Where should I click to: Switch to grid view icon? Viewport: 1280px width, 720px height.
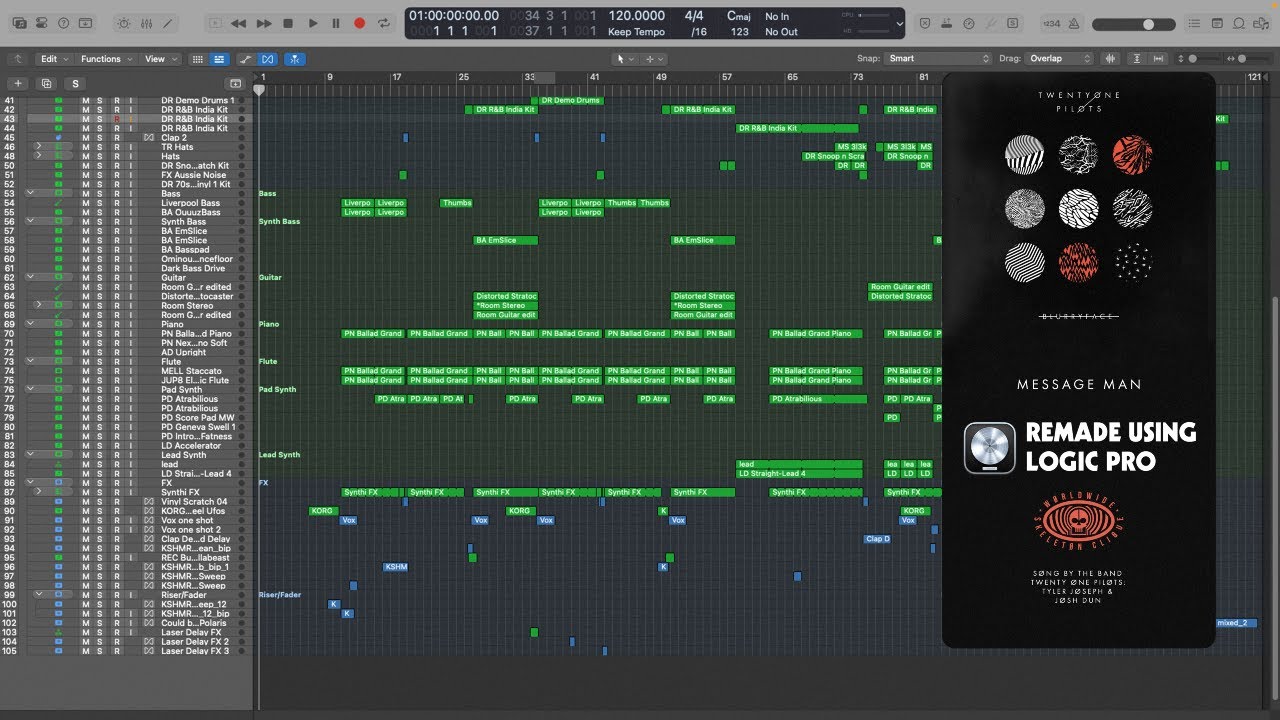tap(197, 59)
